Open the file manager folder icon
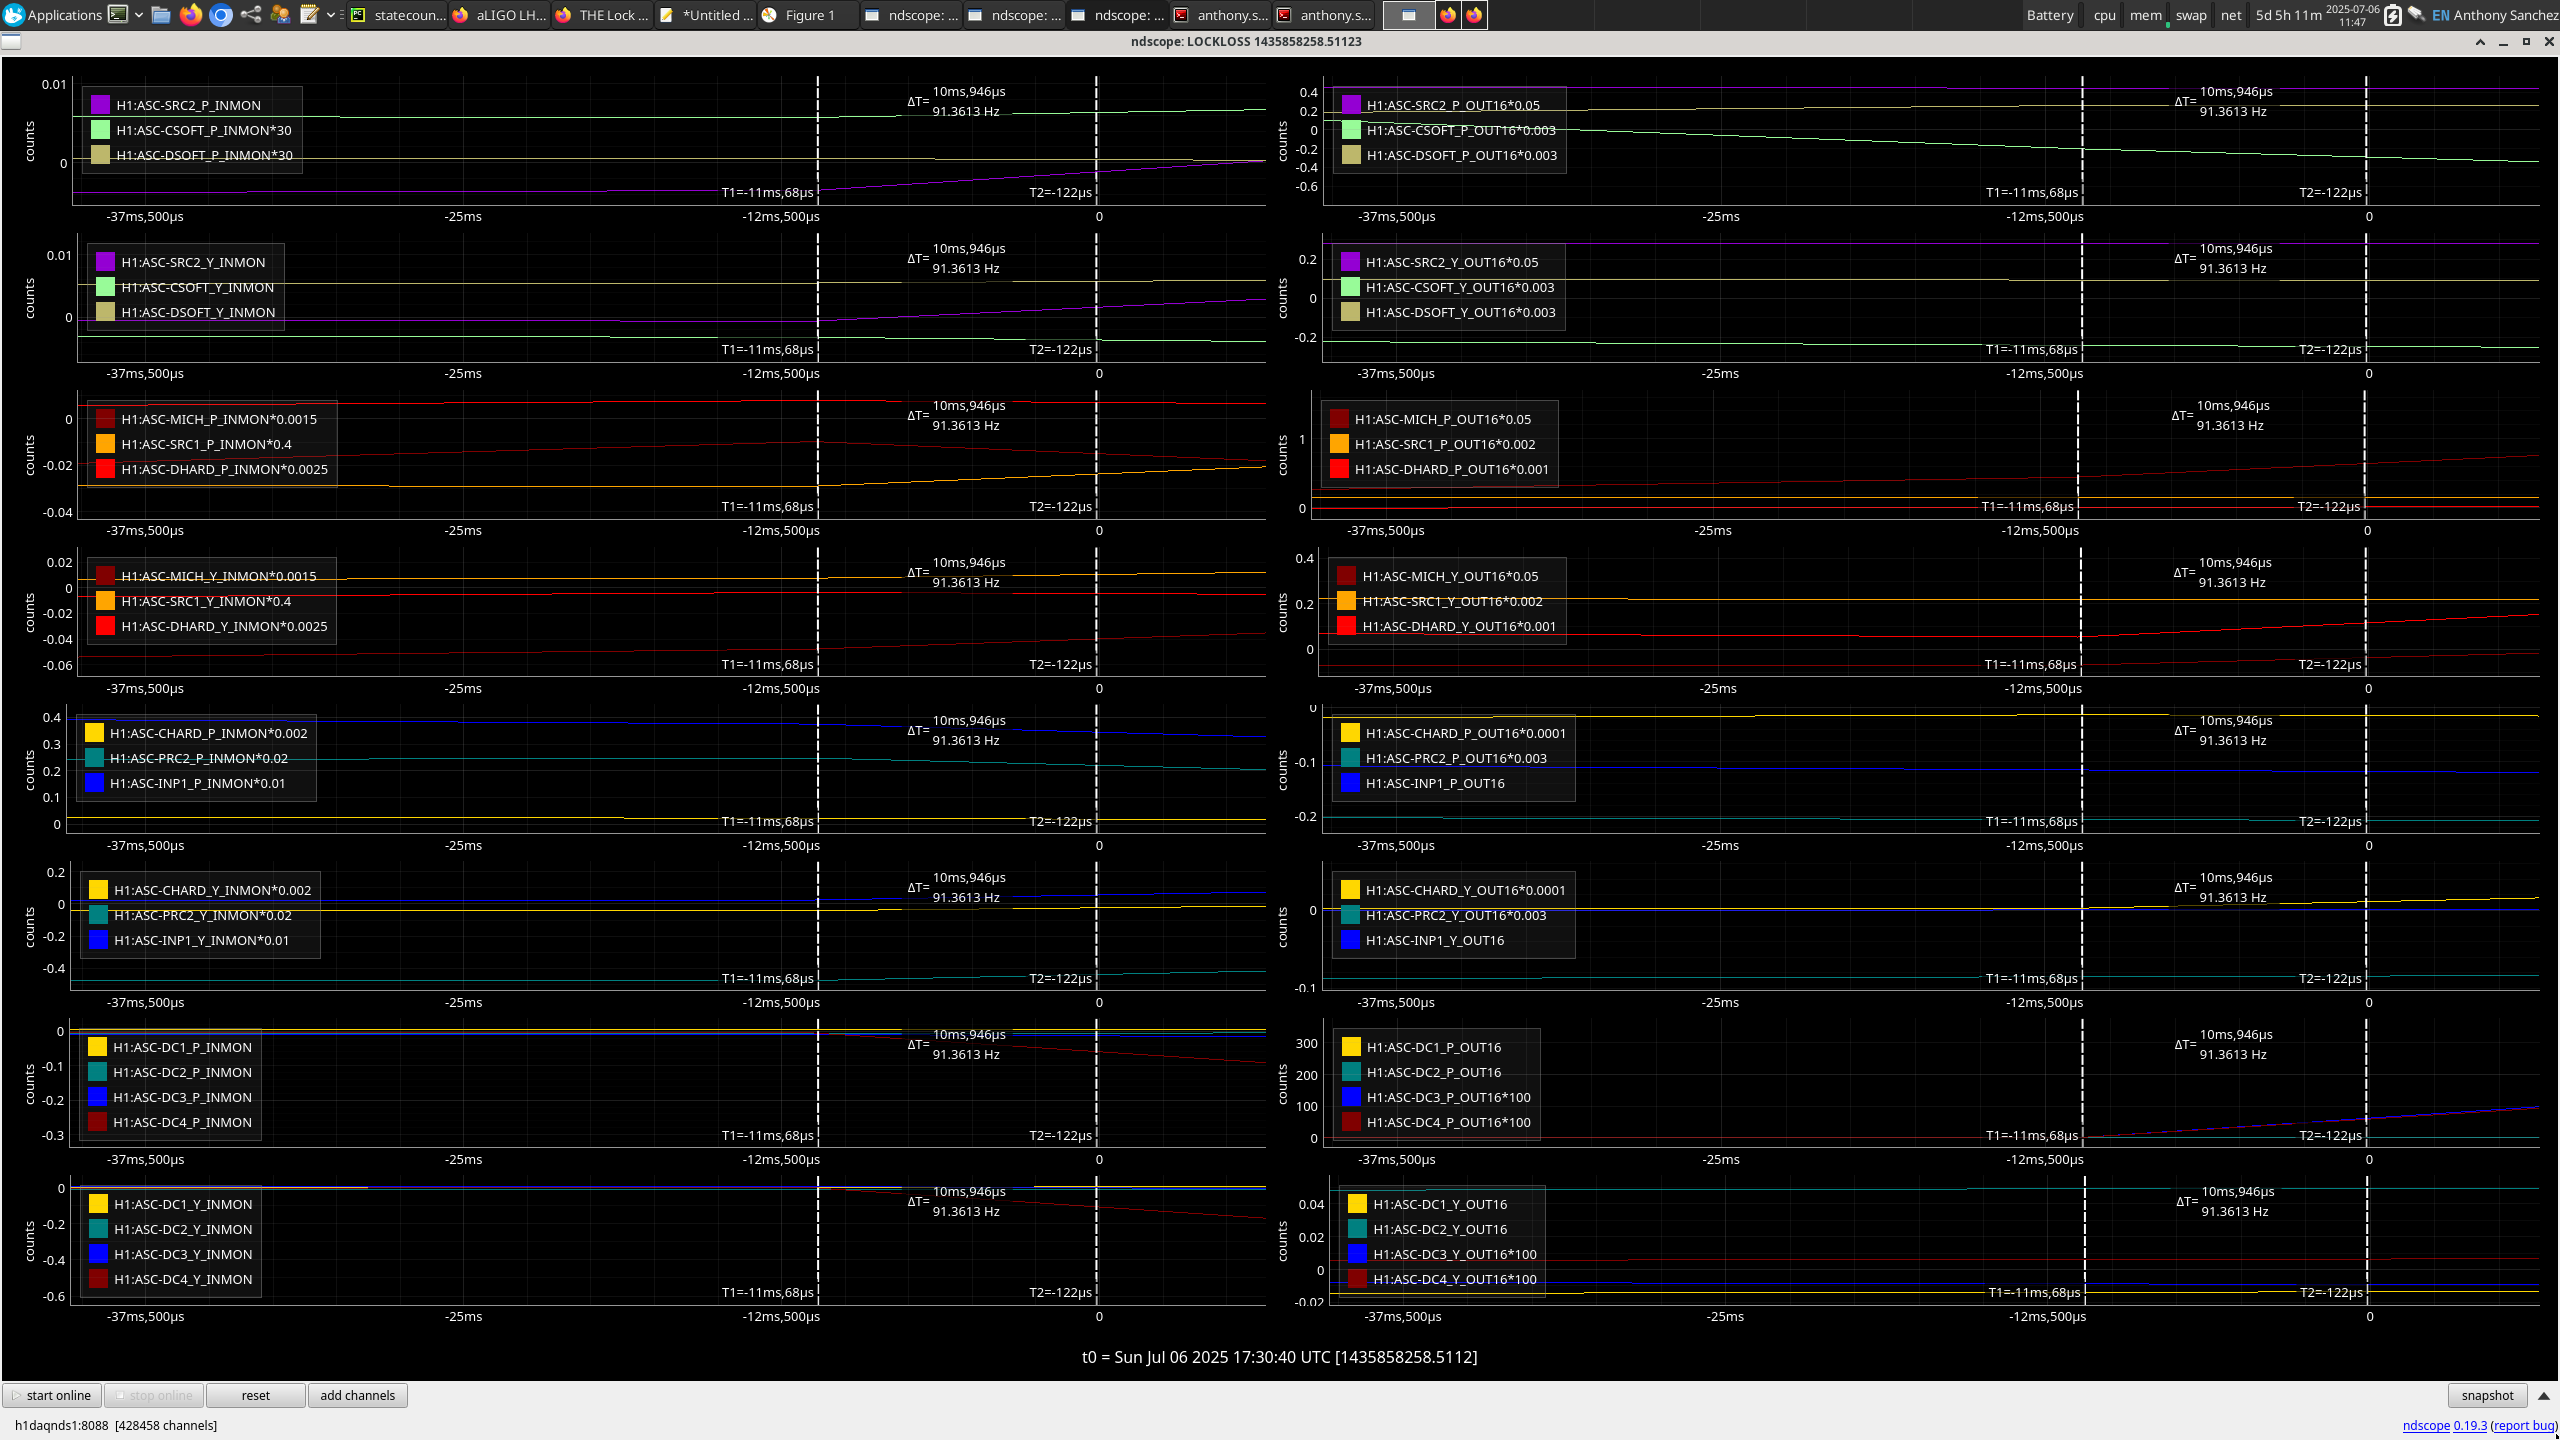The width and height of the screenshot is (2560, 1440). 161,15
